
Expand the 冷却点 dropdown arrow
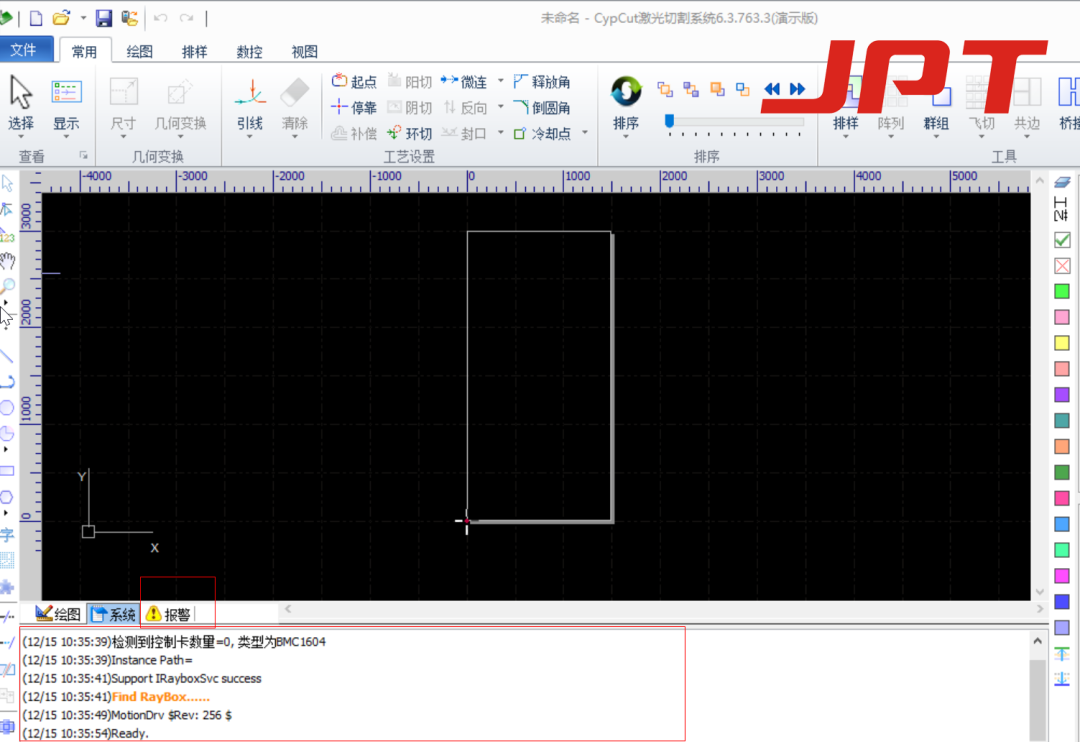585,134
